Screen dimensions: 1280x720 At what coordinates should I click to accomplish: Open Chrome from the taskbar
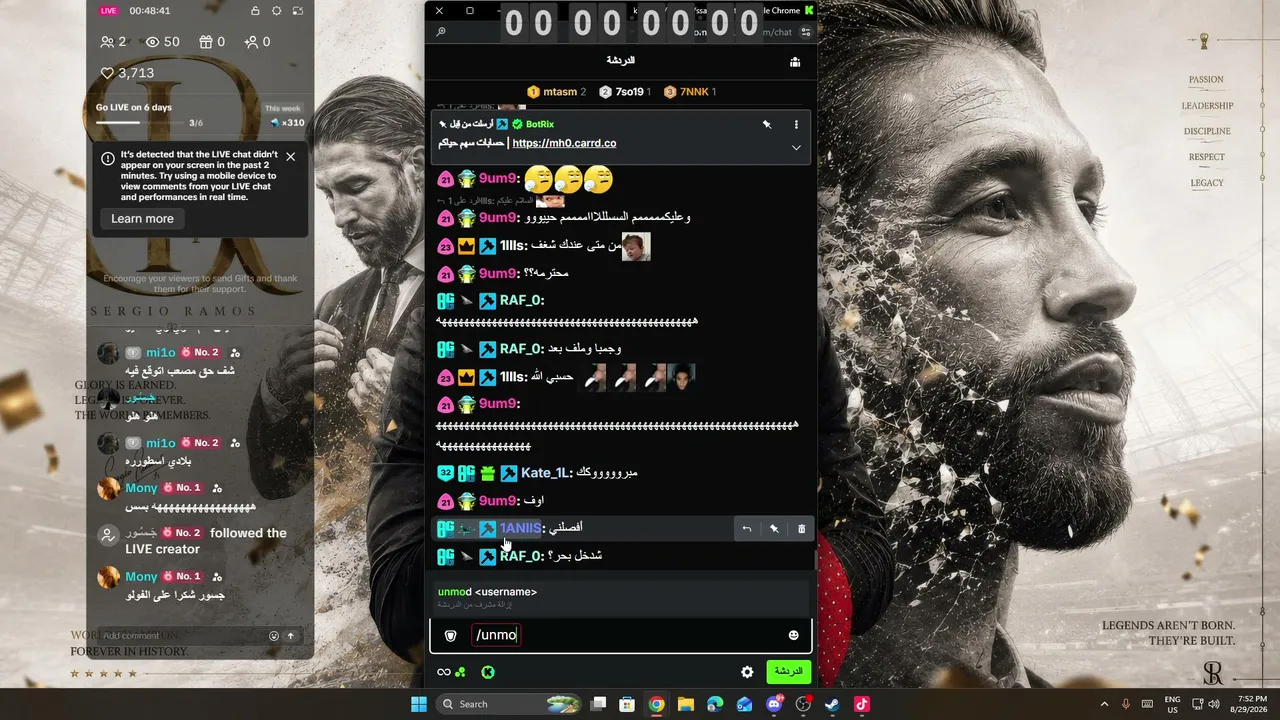point(656,704)
